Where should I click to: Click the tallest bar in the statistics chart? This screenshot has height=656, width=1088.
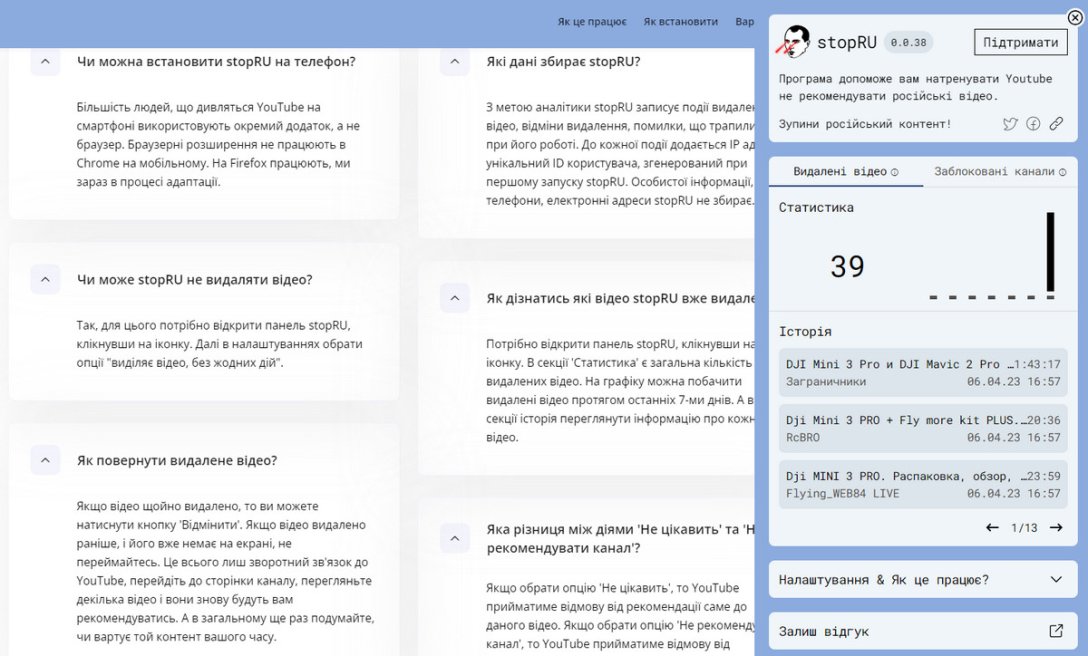1049,250
